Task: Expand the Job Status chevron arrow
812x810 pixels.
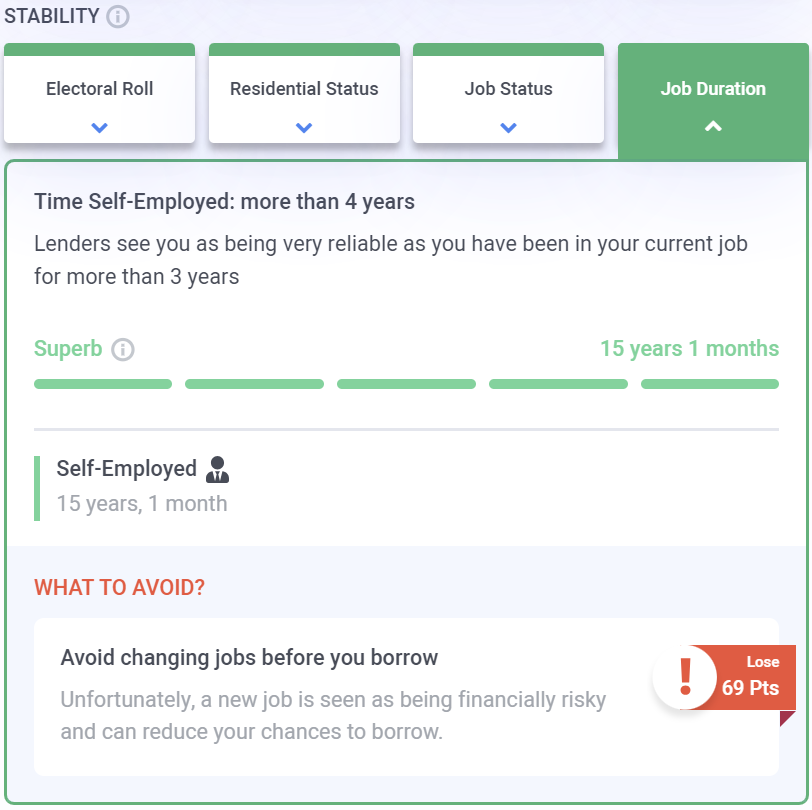Action: coord(508,128)
